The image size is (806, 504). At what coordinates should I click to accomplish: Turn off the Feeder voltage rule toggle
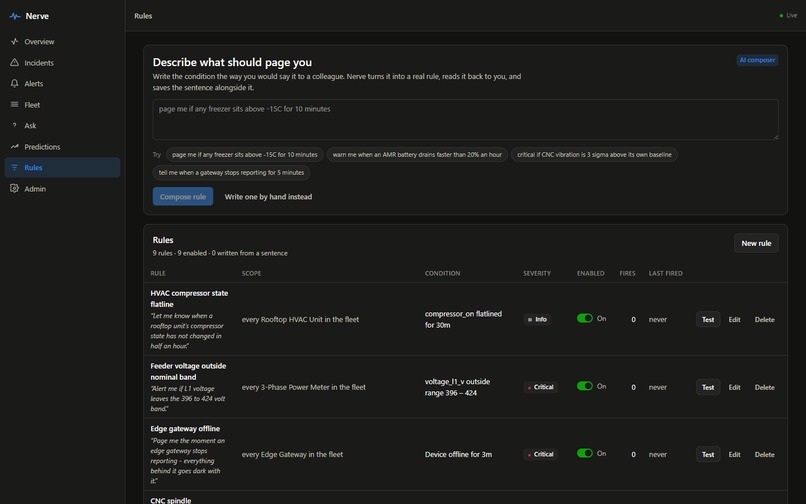coord(584,386)
